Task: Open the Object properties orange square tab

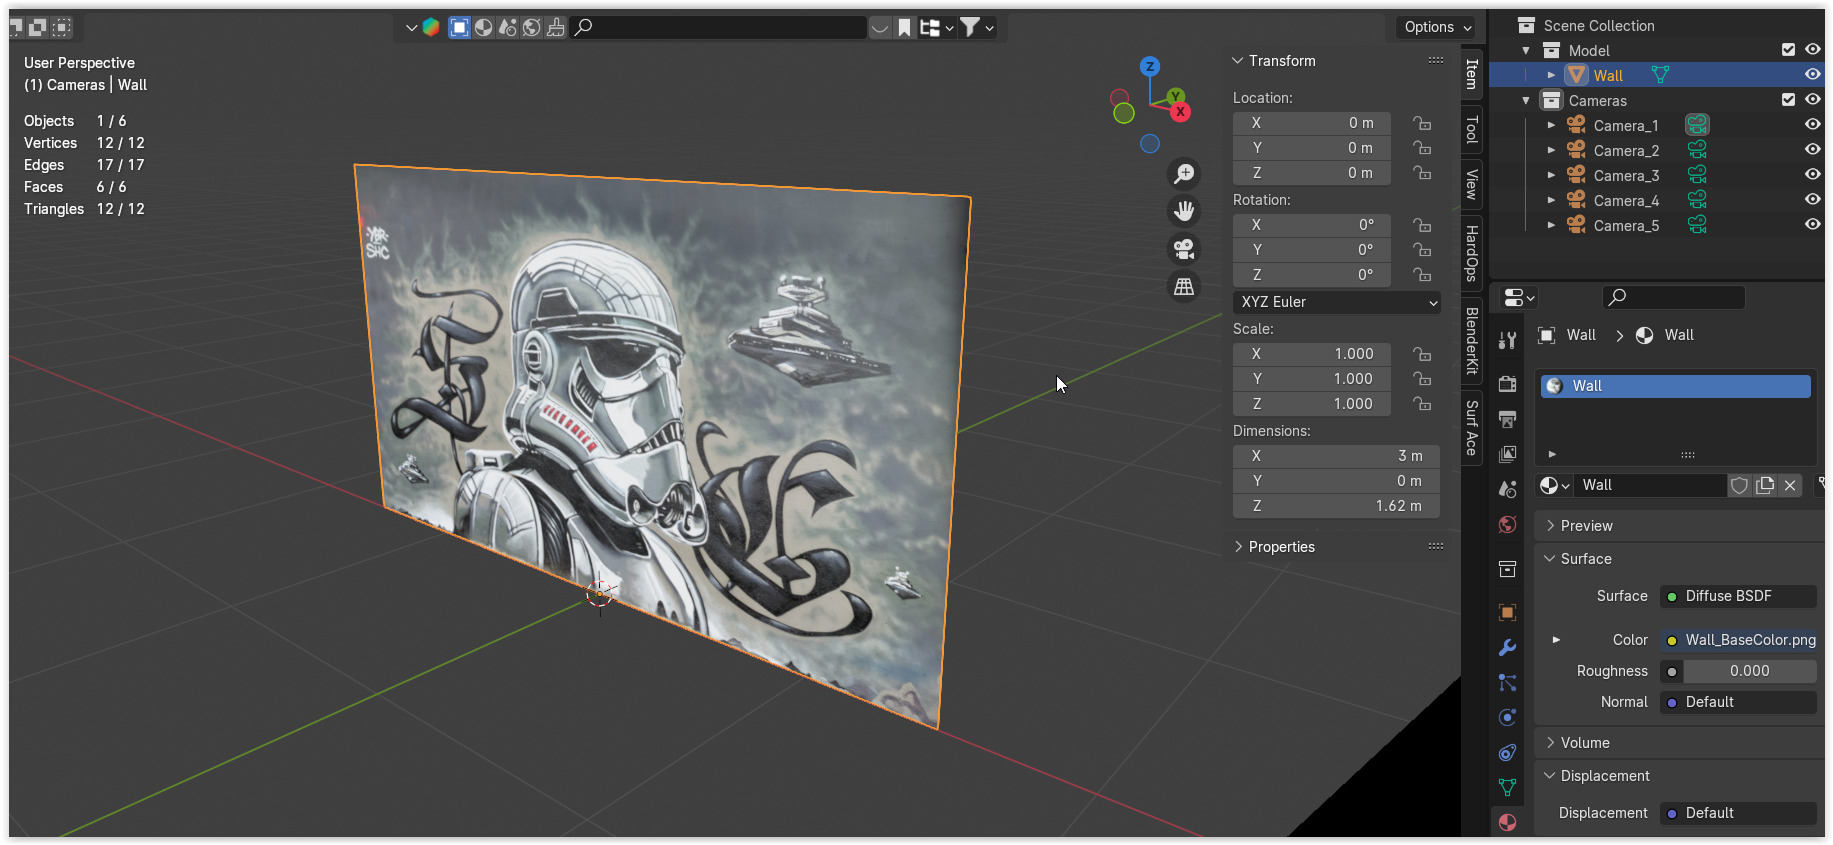Action: coord(1508,612)
